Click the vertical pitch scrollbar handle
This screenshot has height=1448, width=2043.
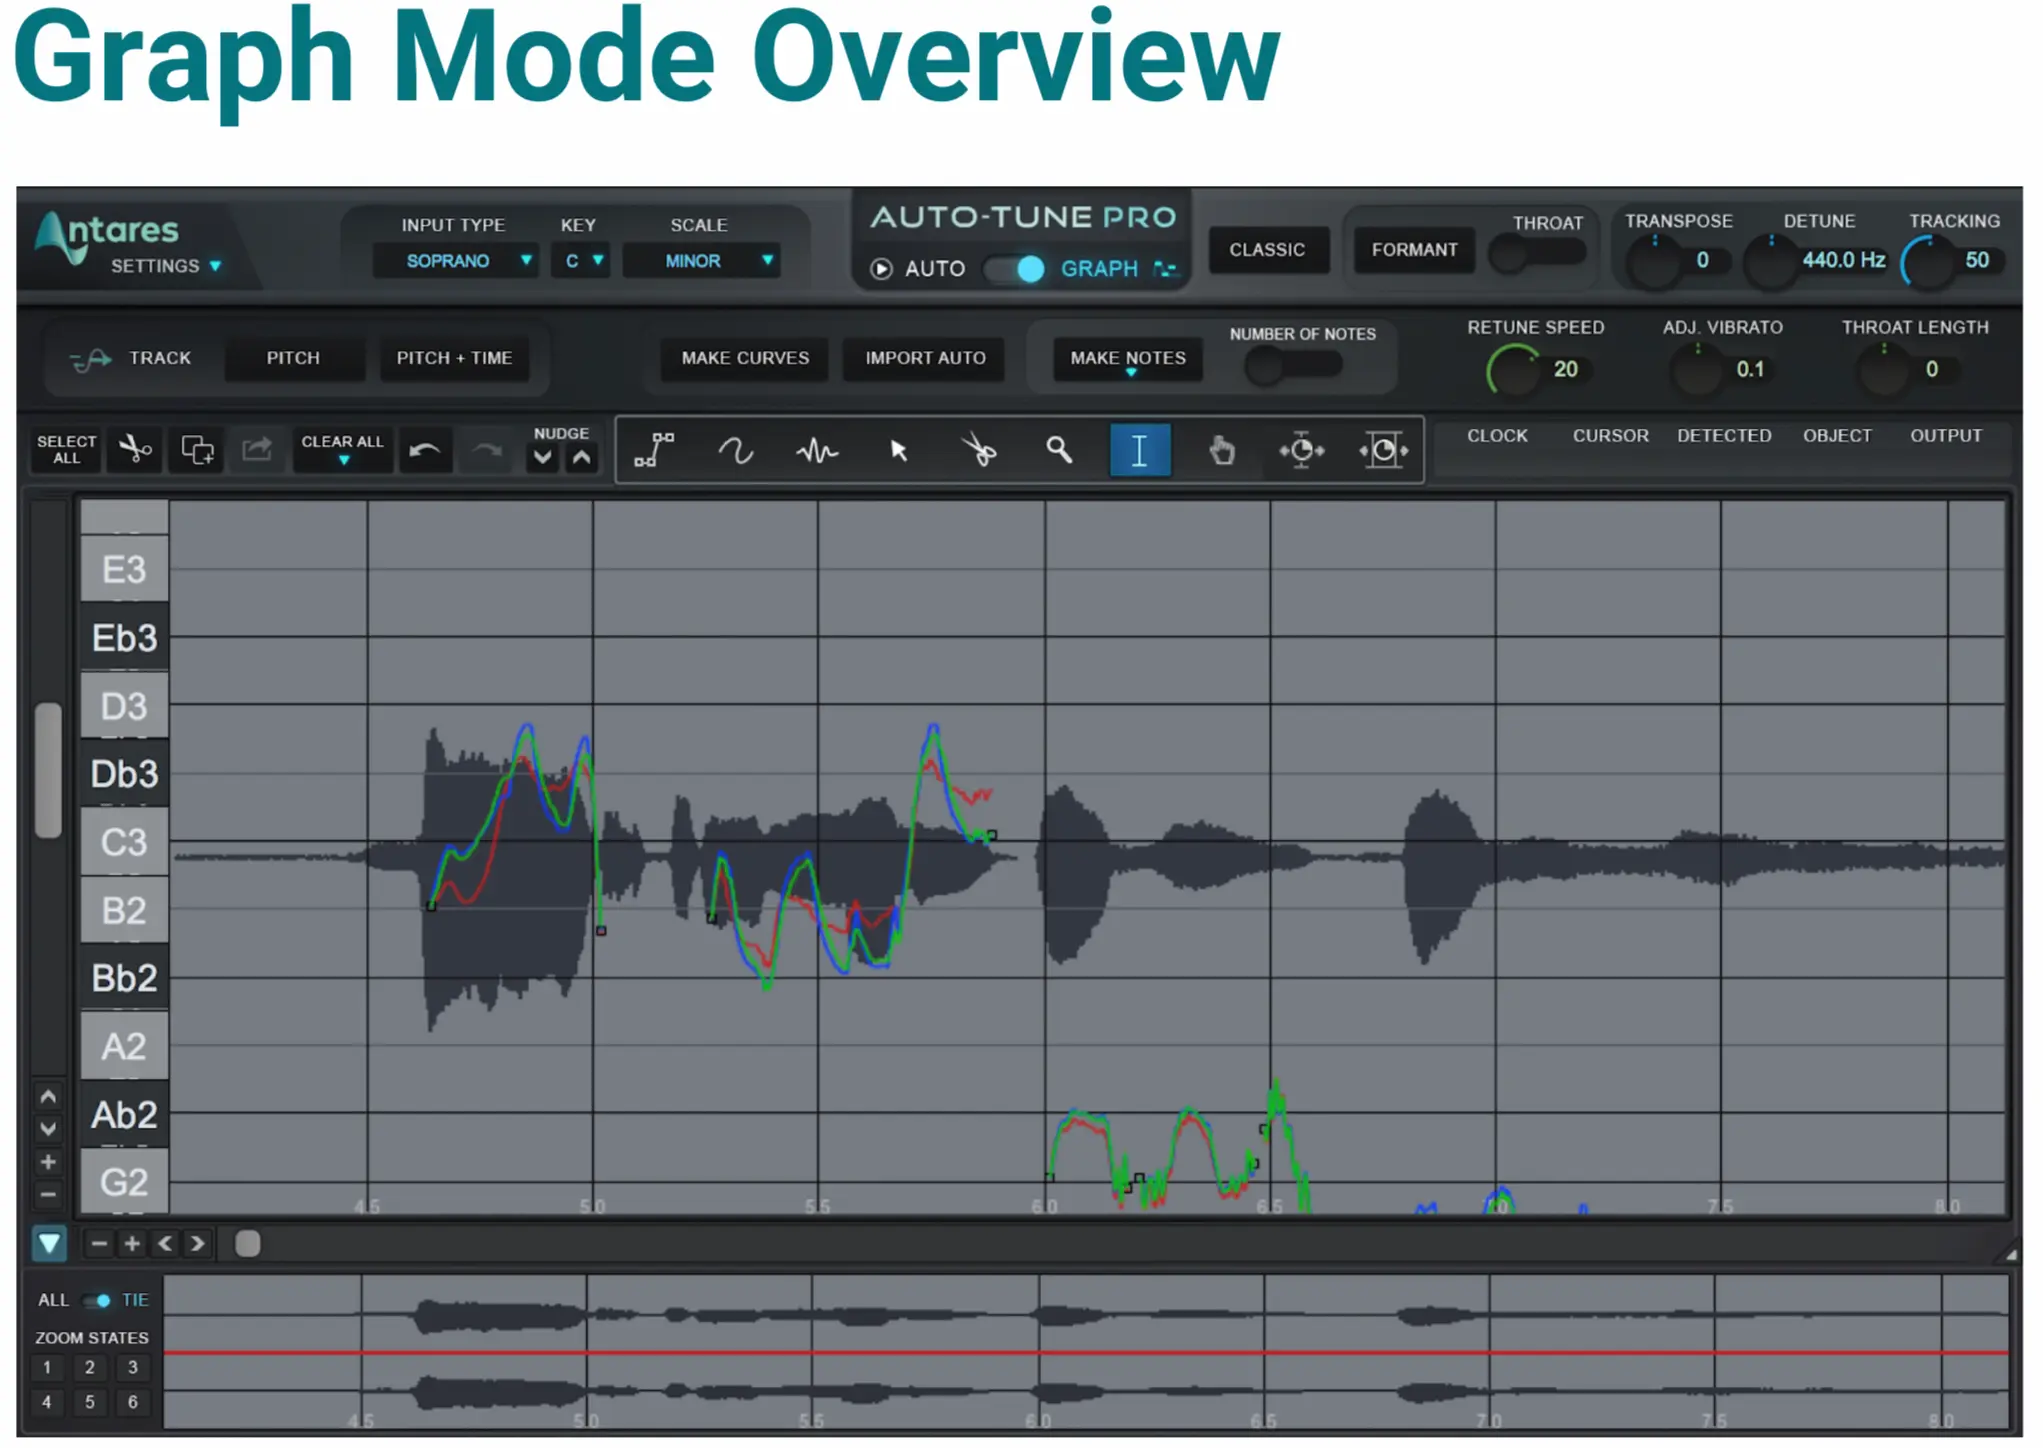pyautogui.click(x=48, y=769)
